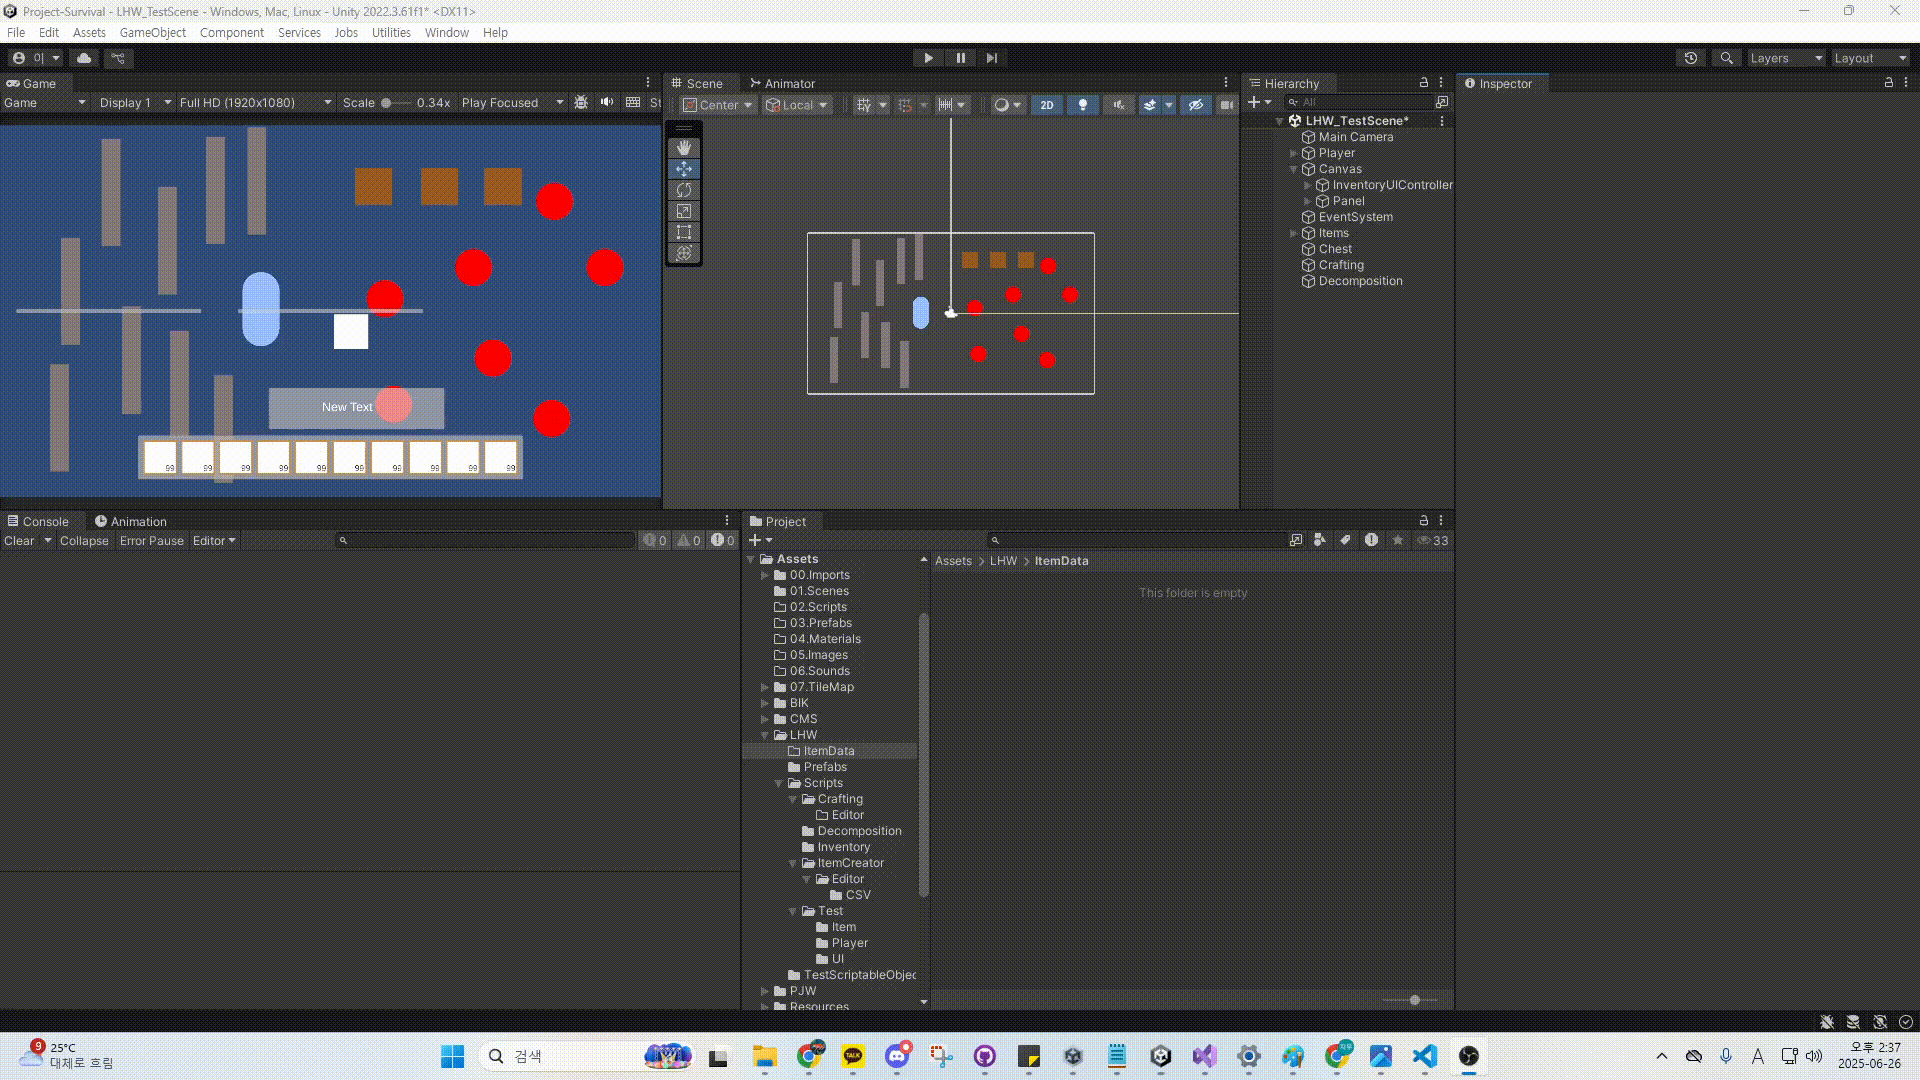Image resolution: width=1920 pixels, height=1080 pixels.
Task: Select the Rect transform tool
Action: click(x=684, y=232)
